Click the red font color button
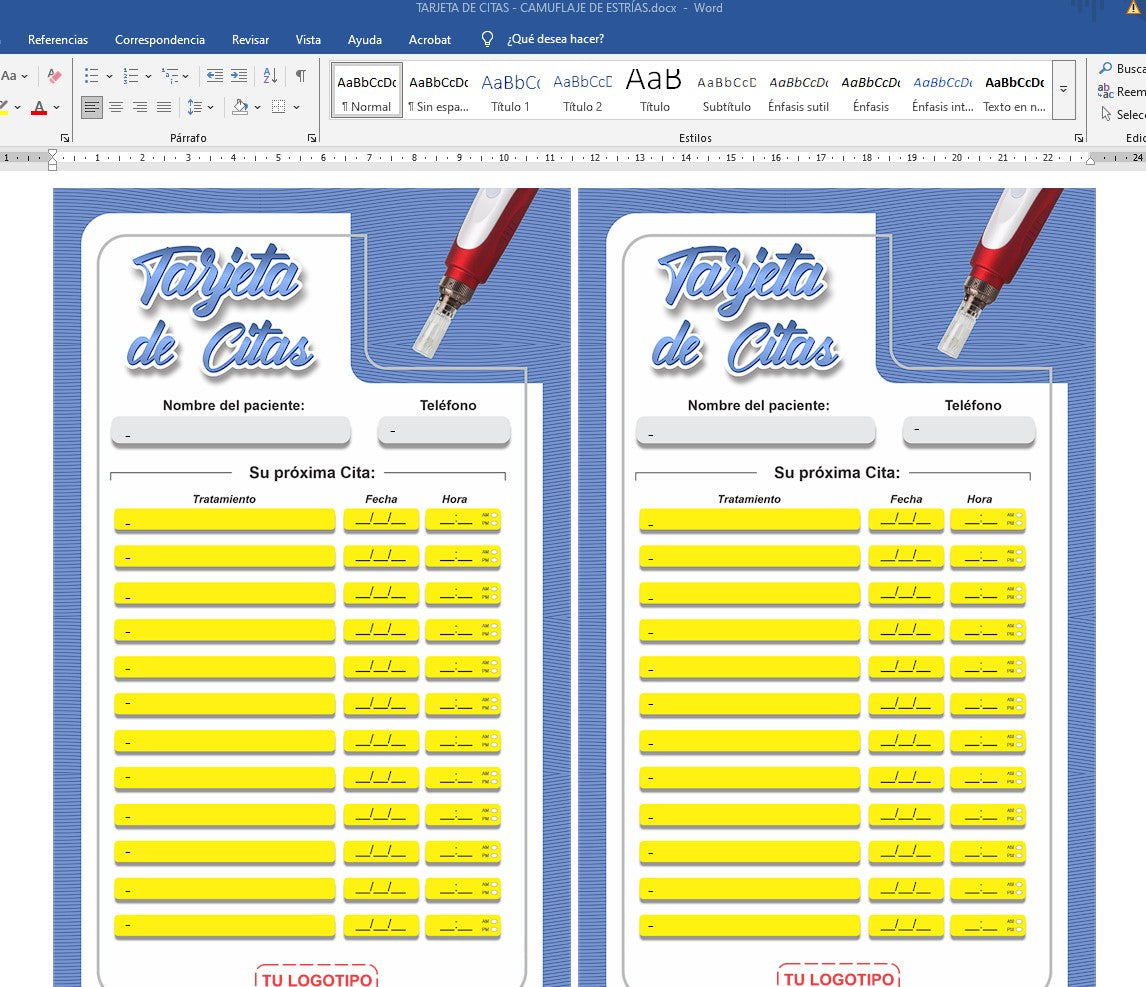The height and width of the screenshot is (987, 1146). pyautogui.click(x=39, y=107)
